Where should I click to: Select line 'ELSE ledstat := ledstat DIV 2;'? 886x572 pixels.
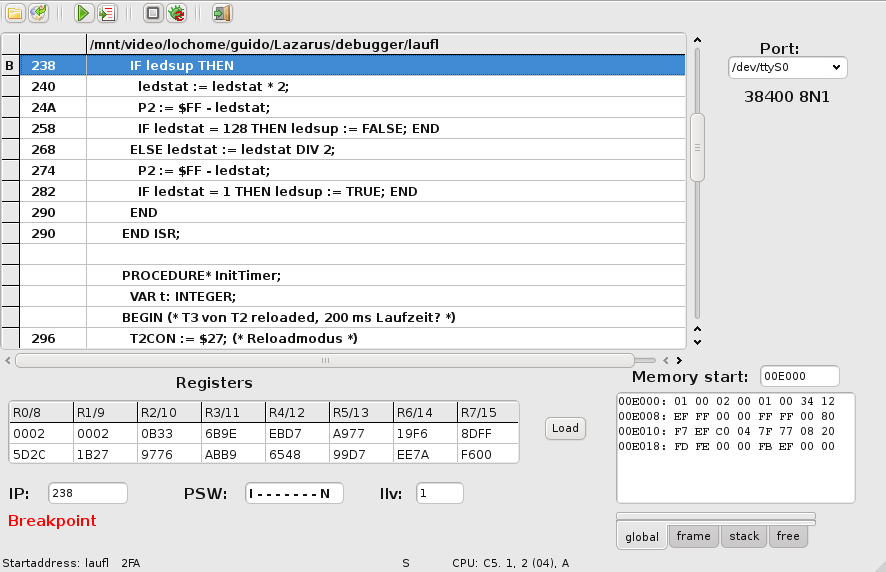coord(386,149)
